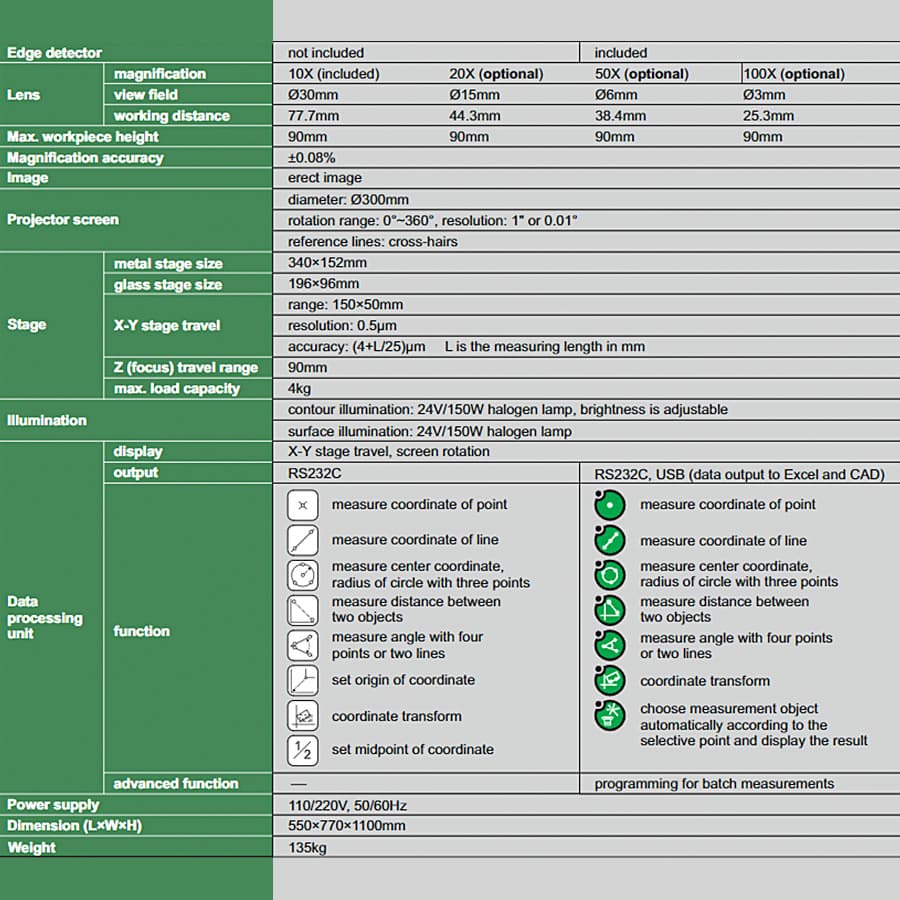Click the 'Ø30mm' view field value
Image resolution: width=900 pixels, height=900 pixels.
click(313, 95)
